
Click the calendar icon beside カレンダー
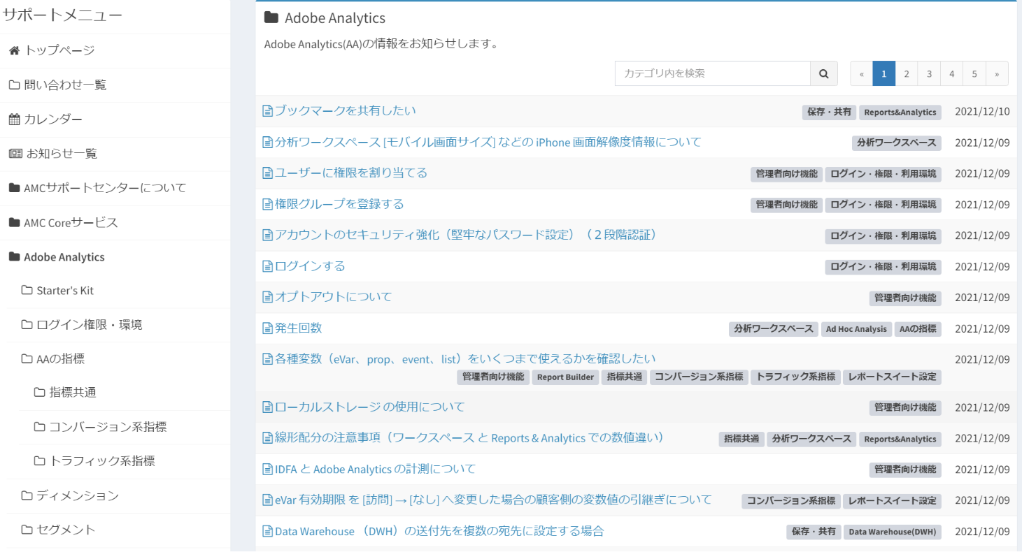point(14,119)
